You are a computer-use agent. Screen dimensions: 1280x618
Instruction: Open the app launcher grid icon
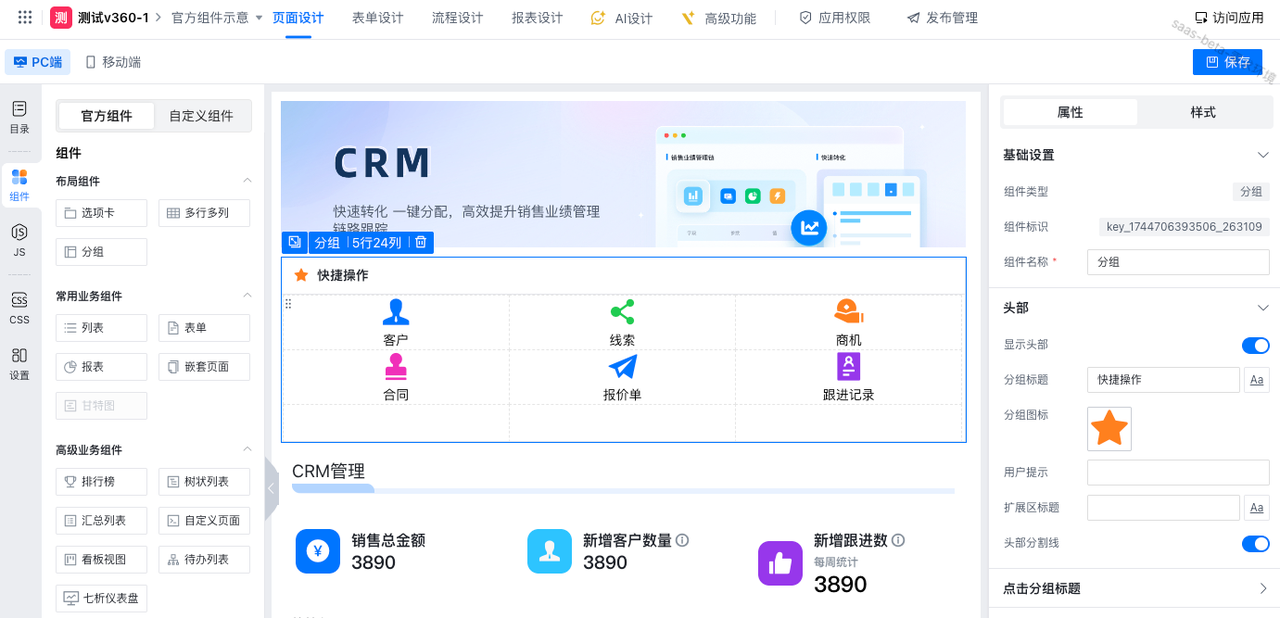tap(25, 18)
